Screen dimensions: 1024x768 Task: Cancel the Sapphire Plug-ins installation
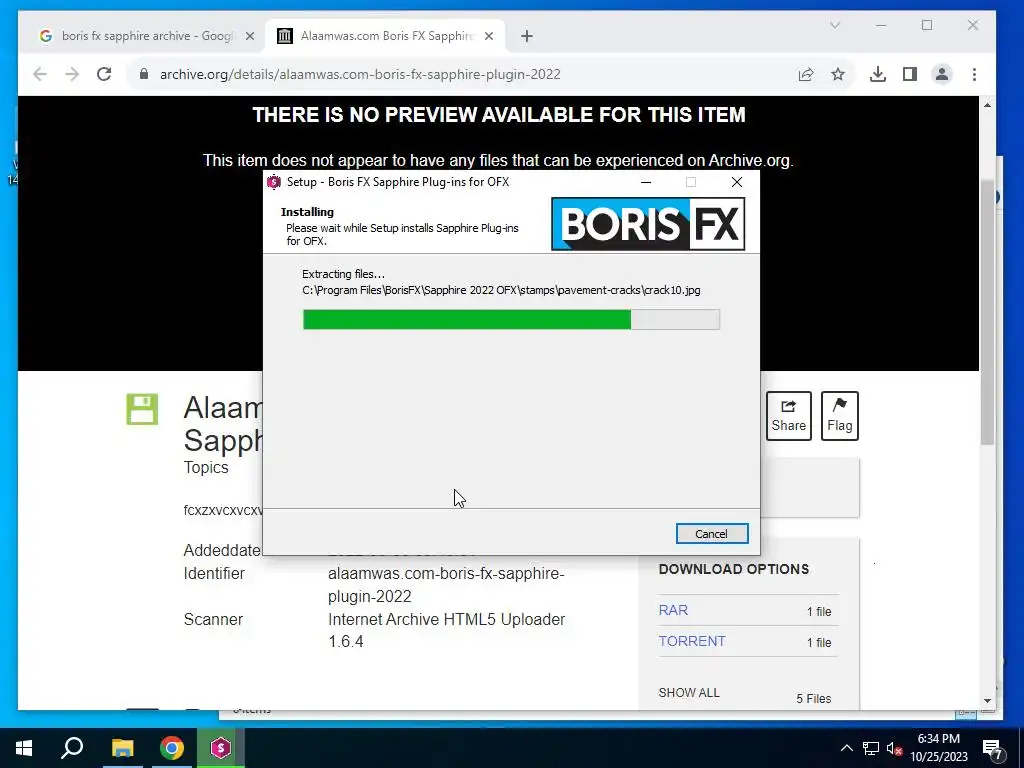[x=712, y=534]
